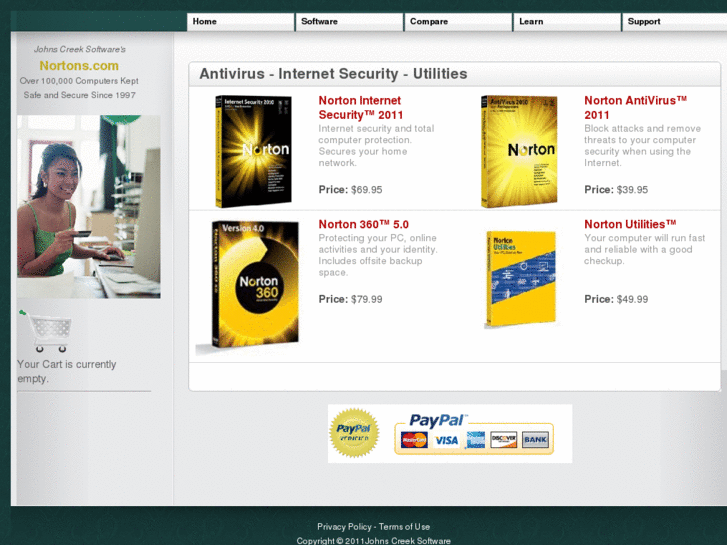
Task: Click the $79.99 price text
Action: click(366, 299)
